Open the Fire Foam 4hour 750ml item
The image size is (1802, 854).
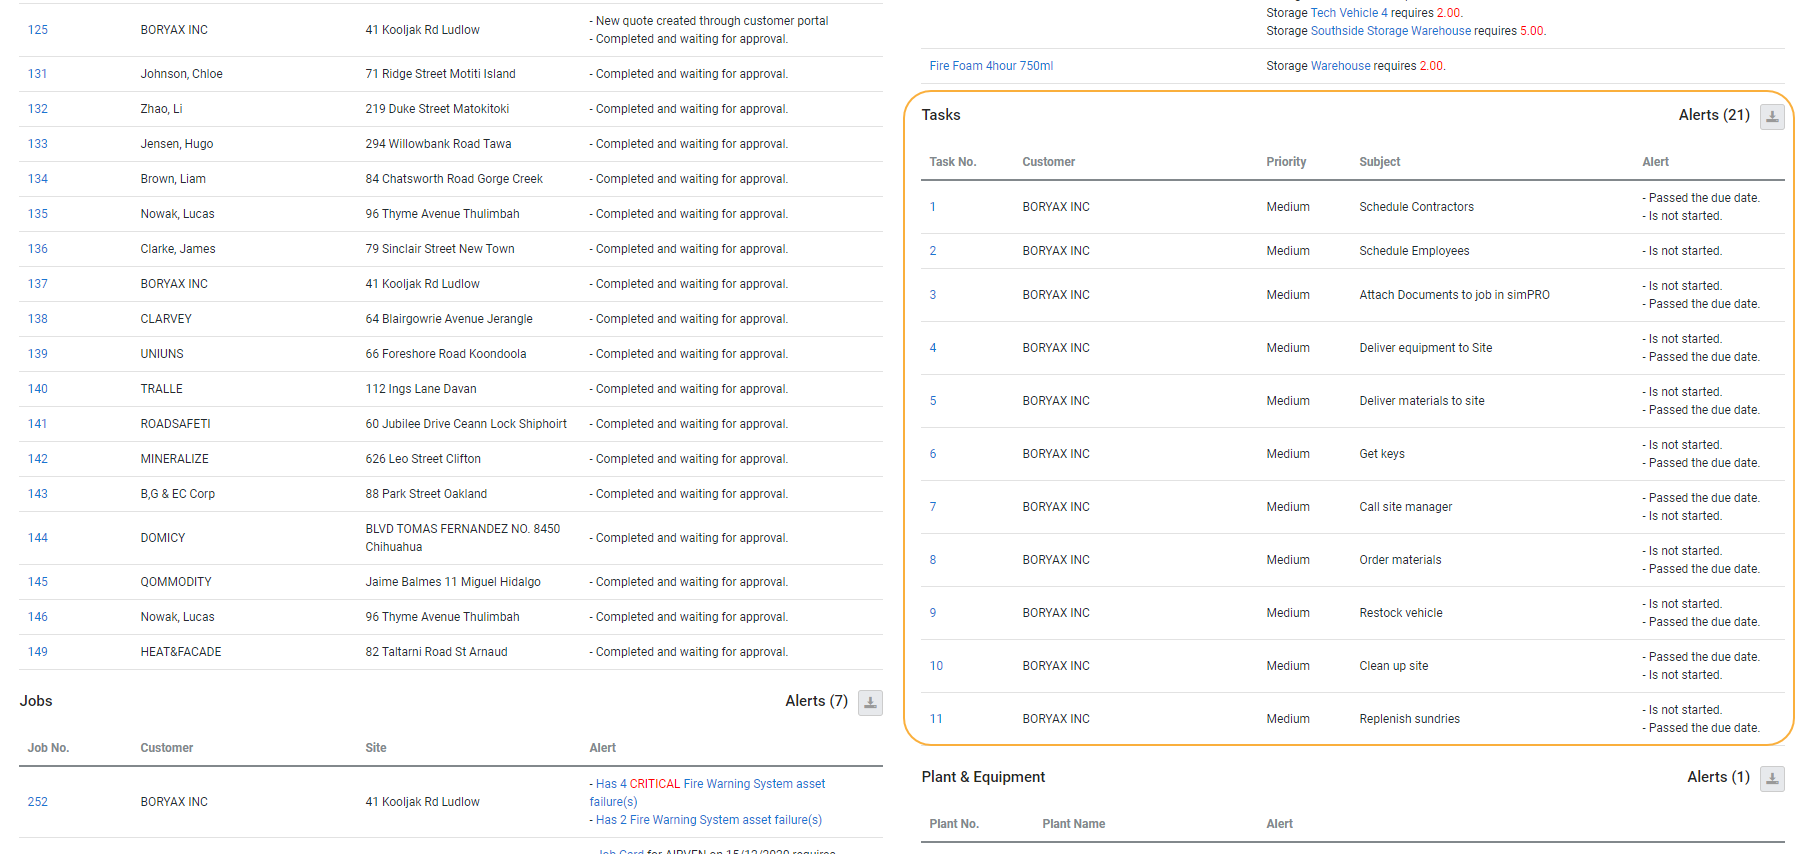click(x=990, y=66)
